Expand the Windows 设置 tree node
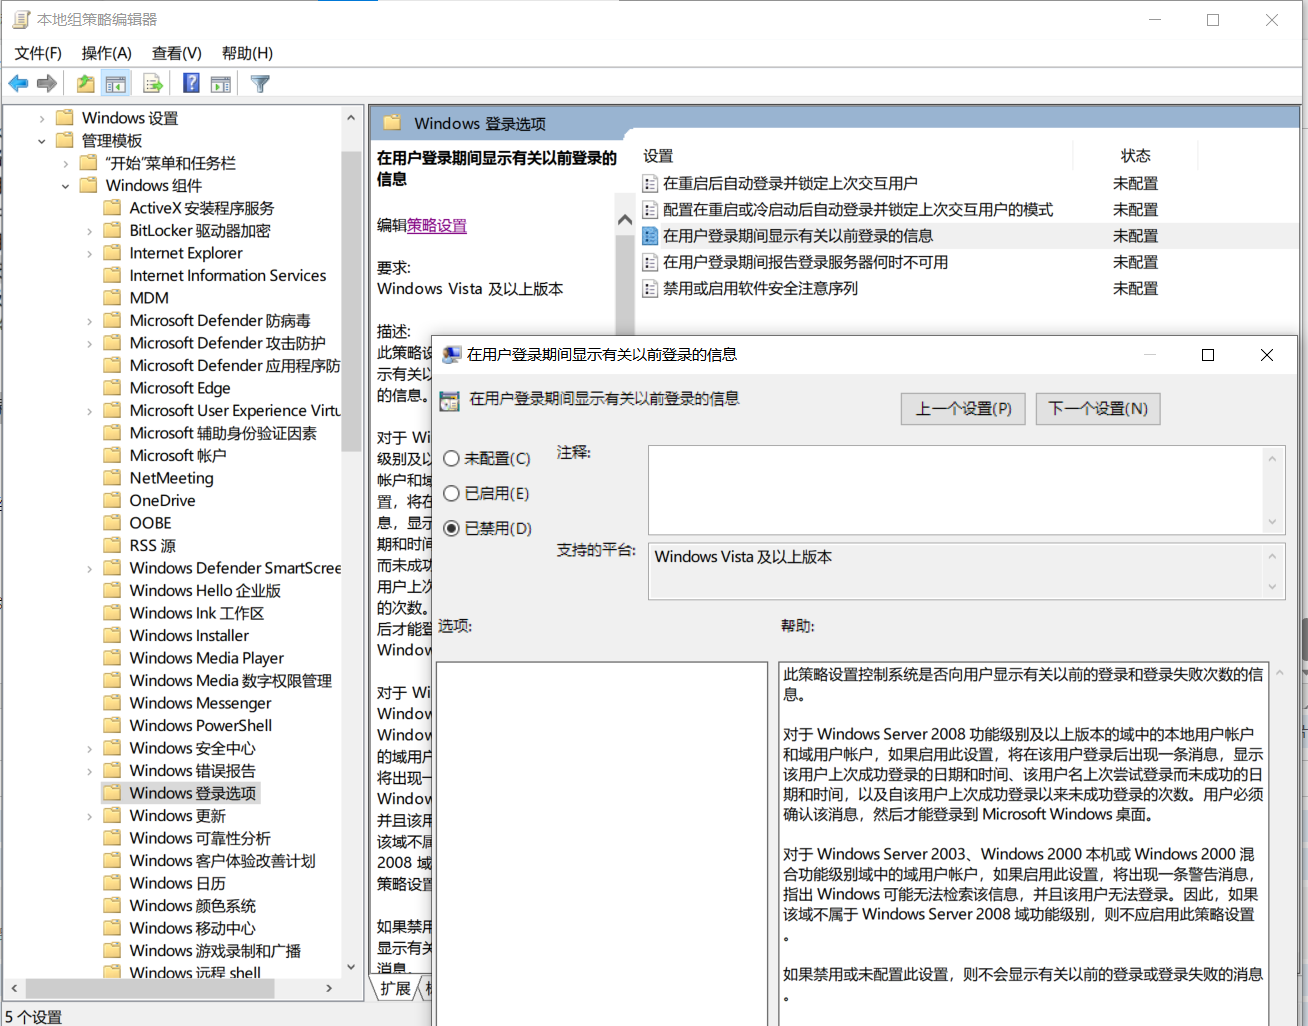 [x=42, y=118]
